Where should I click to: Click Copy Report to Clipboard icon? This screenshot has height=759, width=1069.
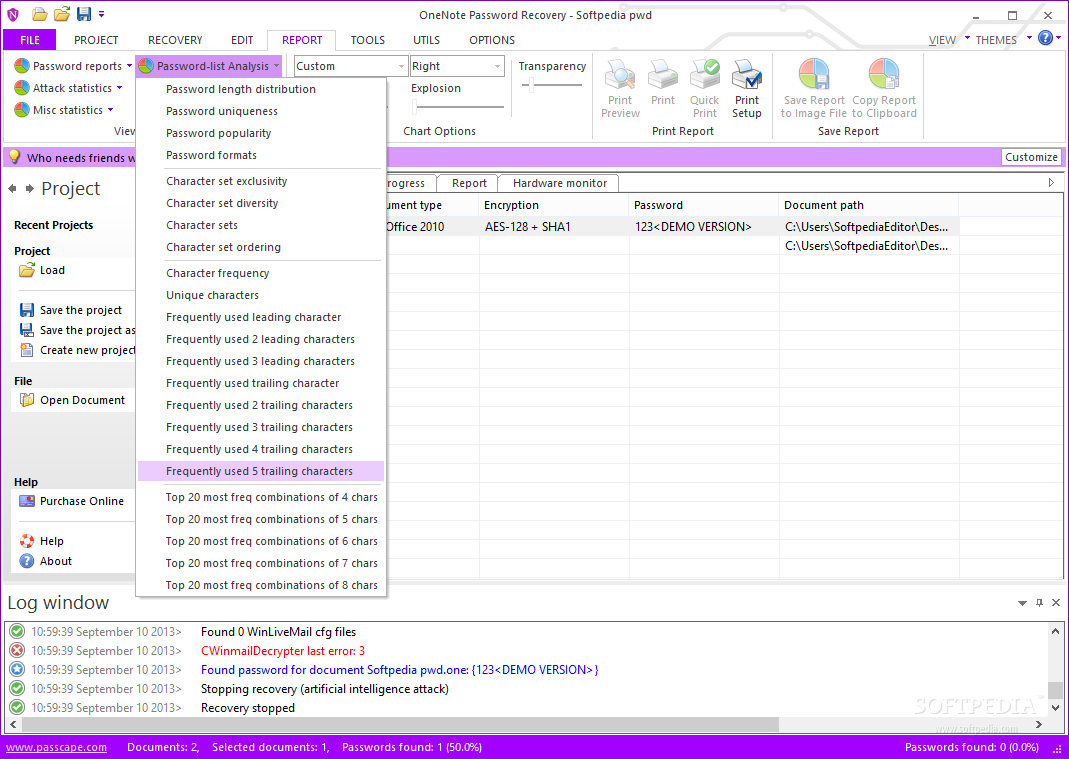tap(884, 74)
